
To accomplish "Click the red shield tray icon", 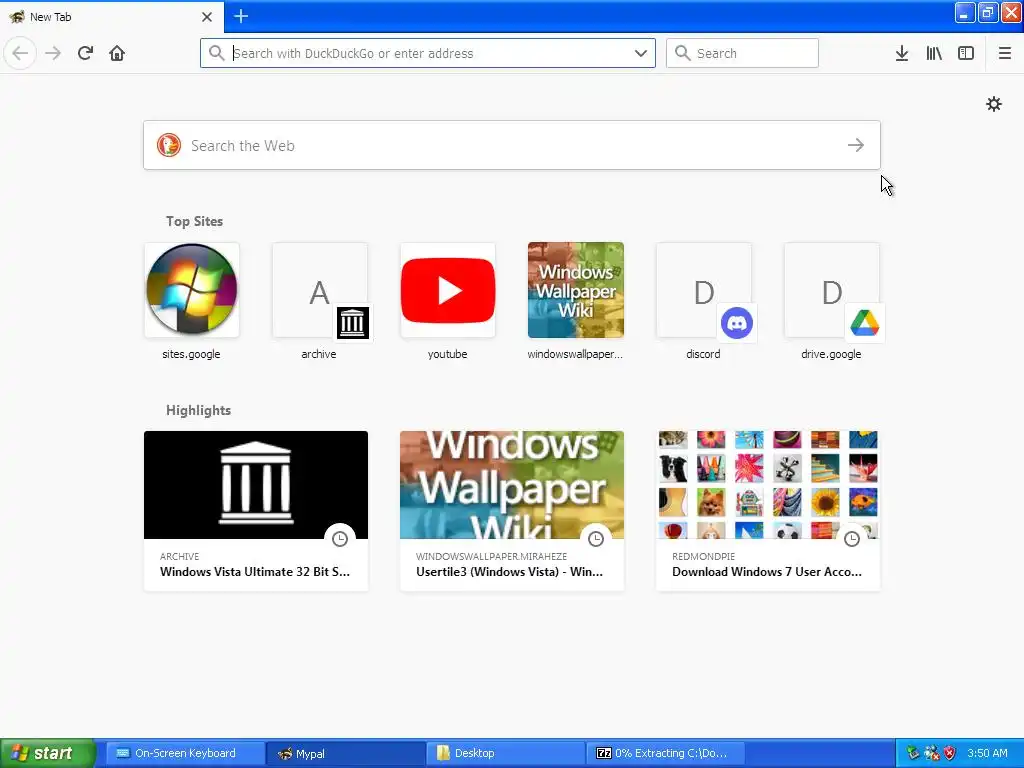I will click(x=950, y=753).
